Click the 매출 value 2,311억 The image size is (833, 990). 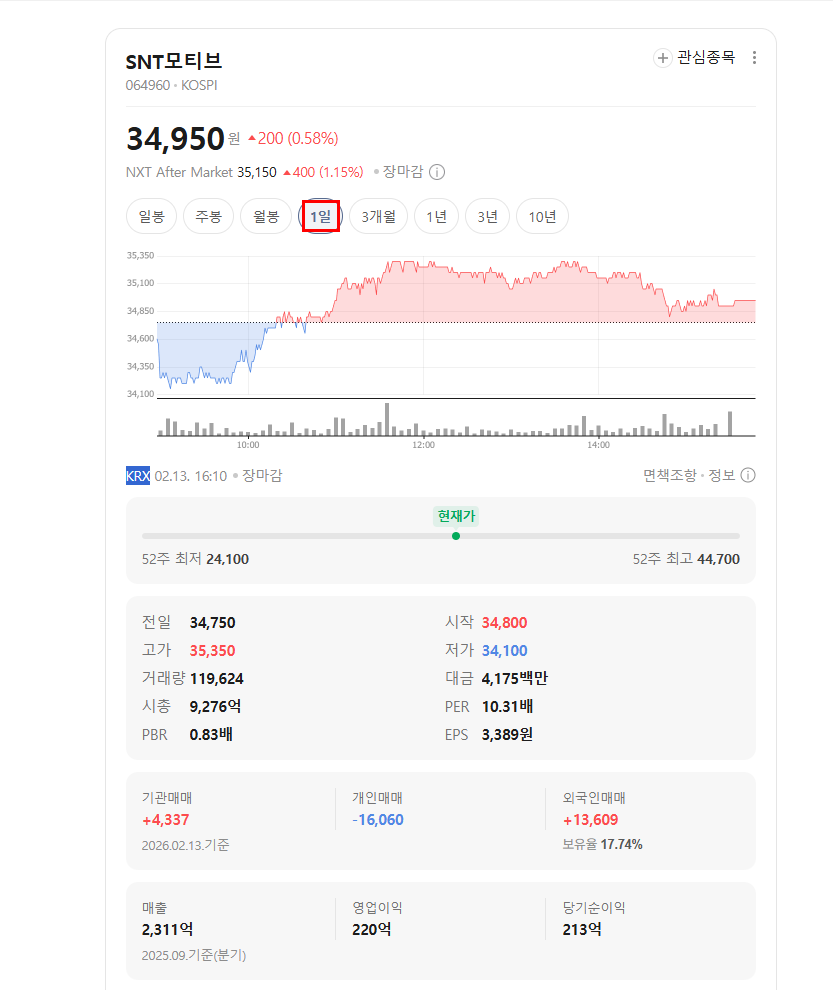coord(167,929)
